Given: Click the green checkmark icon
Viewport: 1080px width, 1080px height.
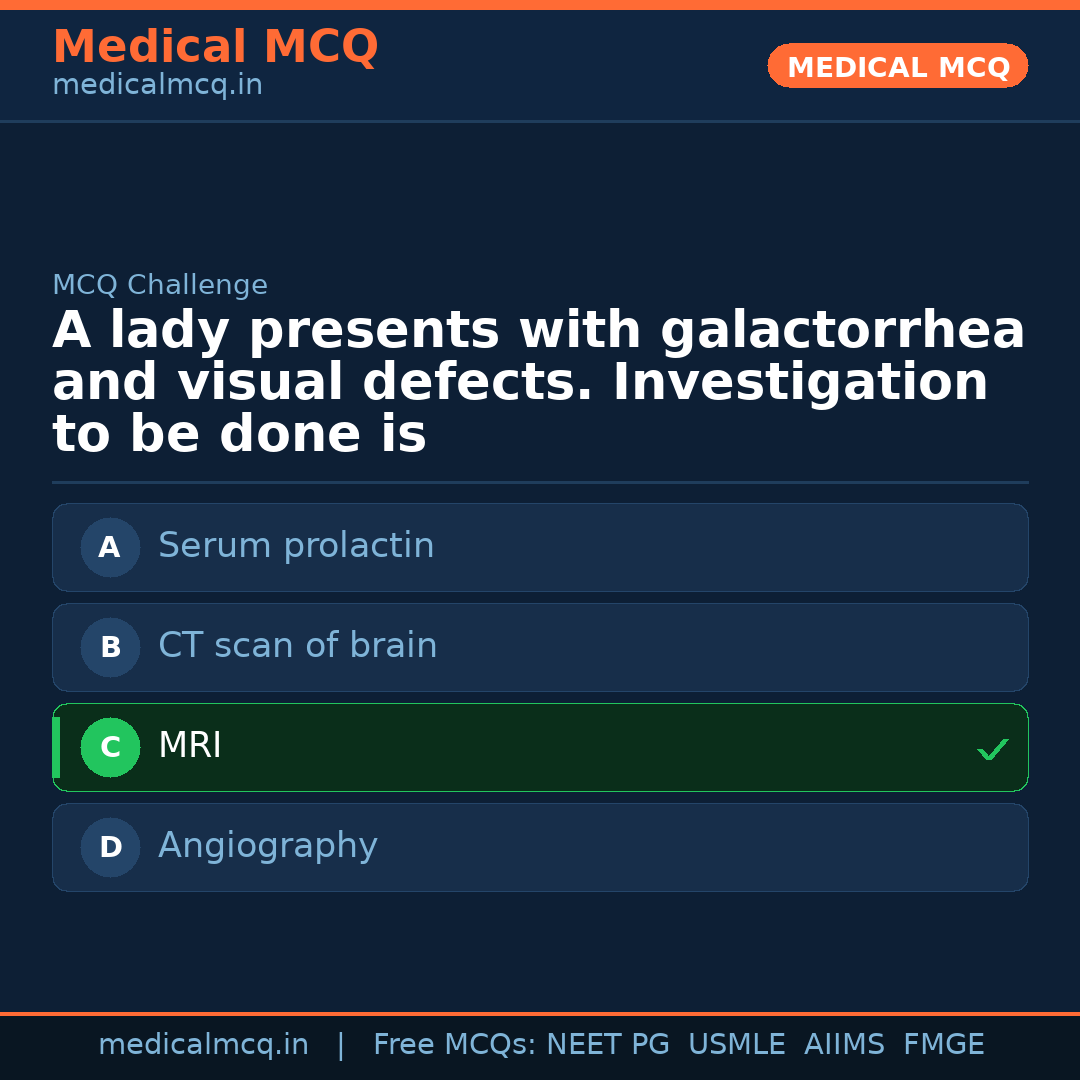Looking at the screenshot, I should point(992,749).
